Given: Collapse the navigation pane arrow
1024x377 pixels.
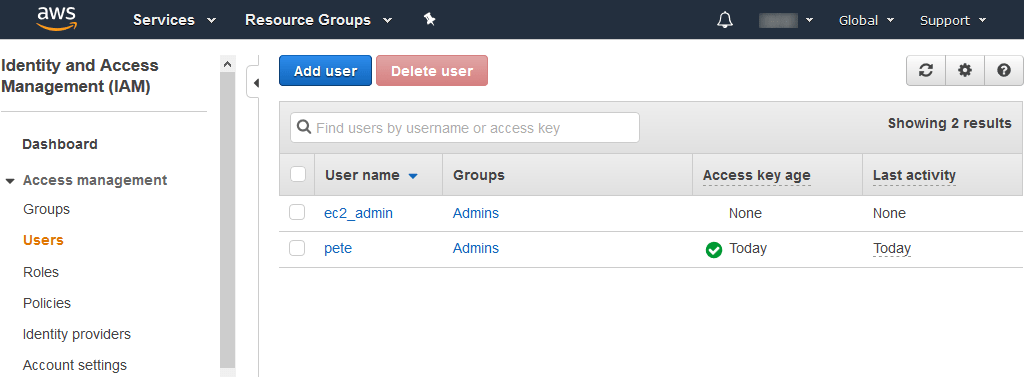Looking at the screenshot, I should [255, 83].
